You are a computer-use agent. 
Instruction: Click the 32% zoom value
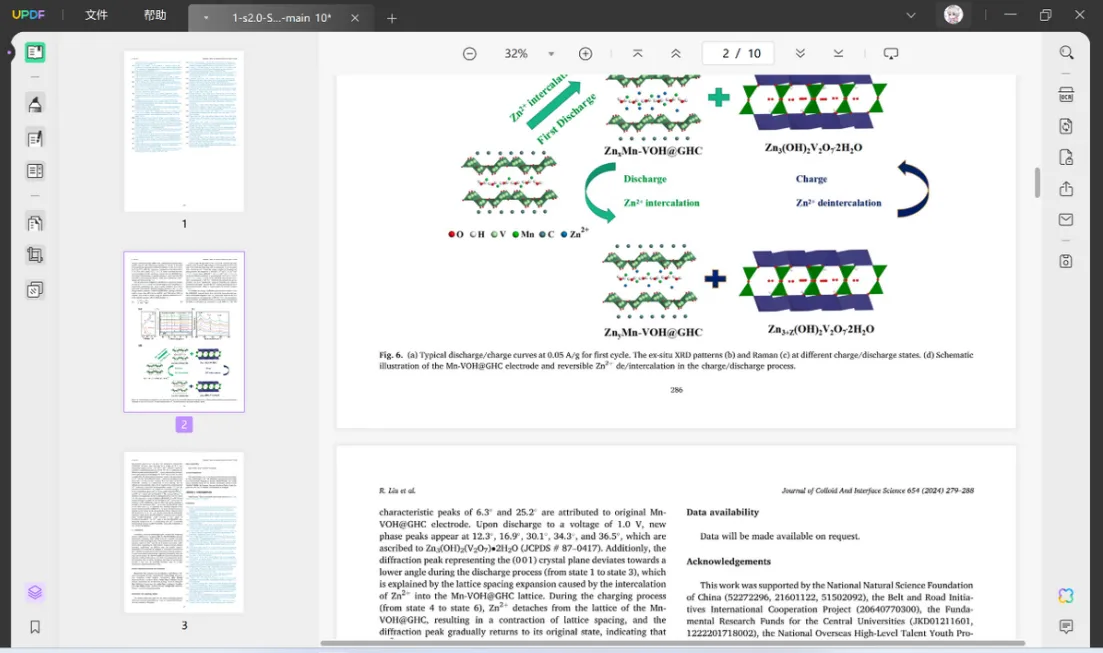(x=516, y=53)
